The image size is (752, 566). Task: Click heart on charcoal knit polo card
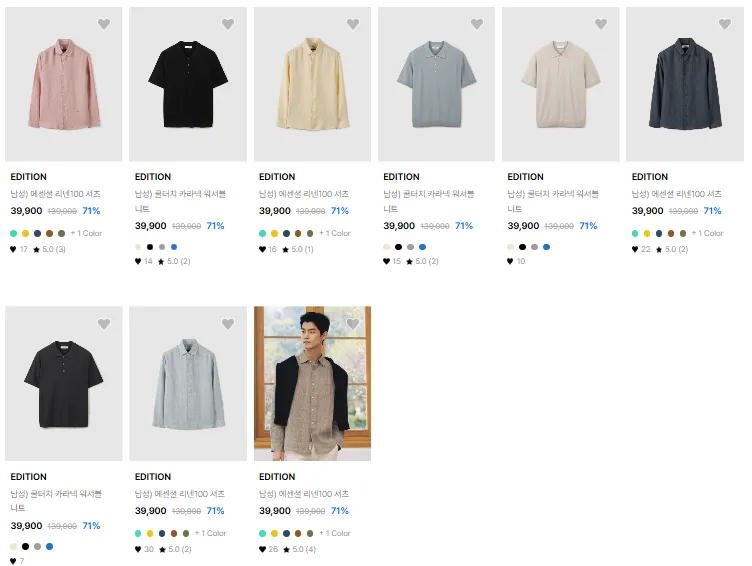click(104, 324)
